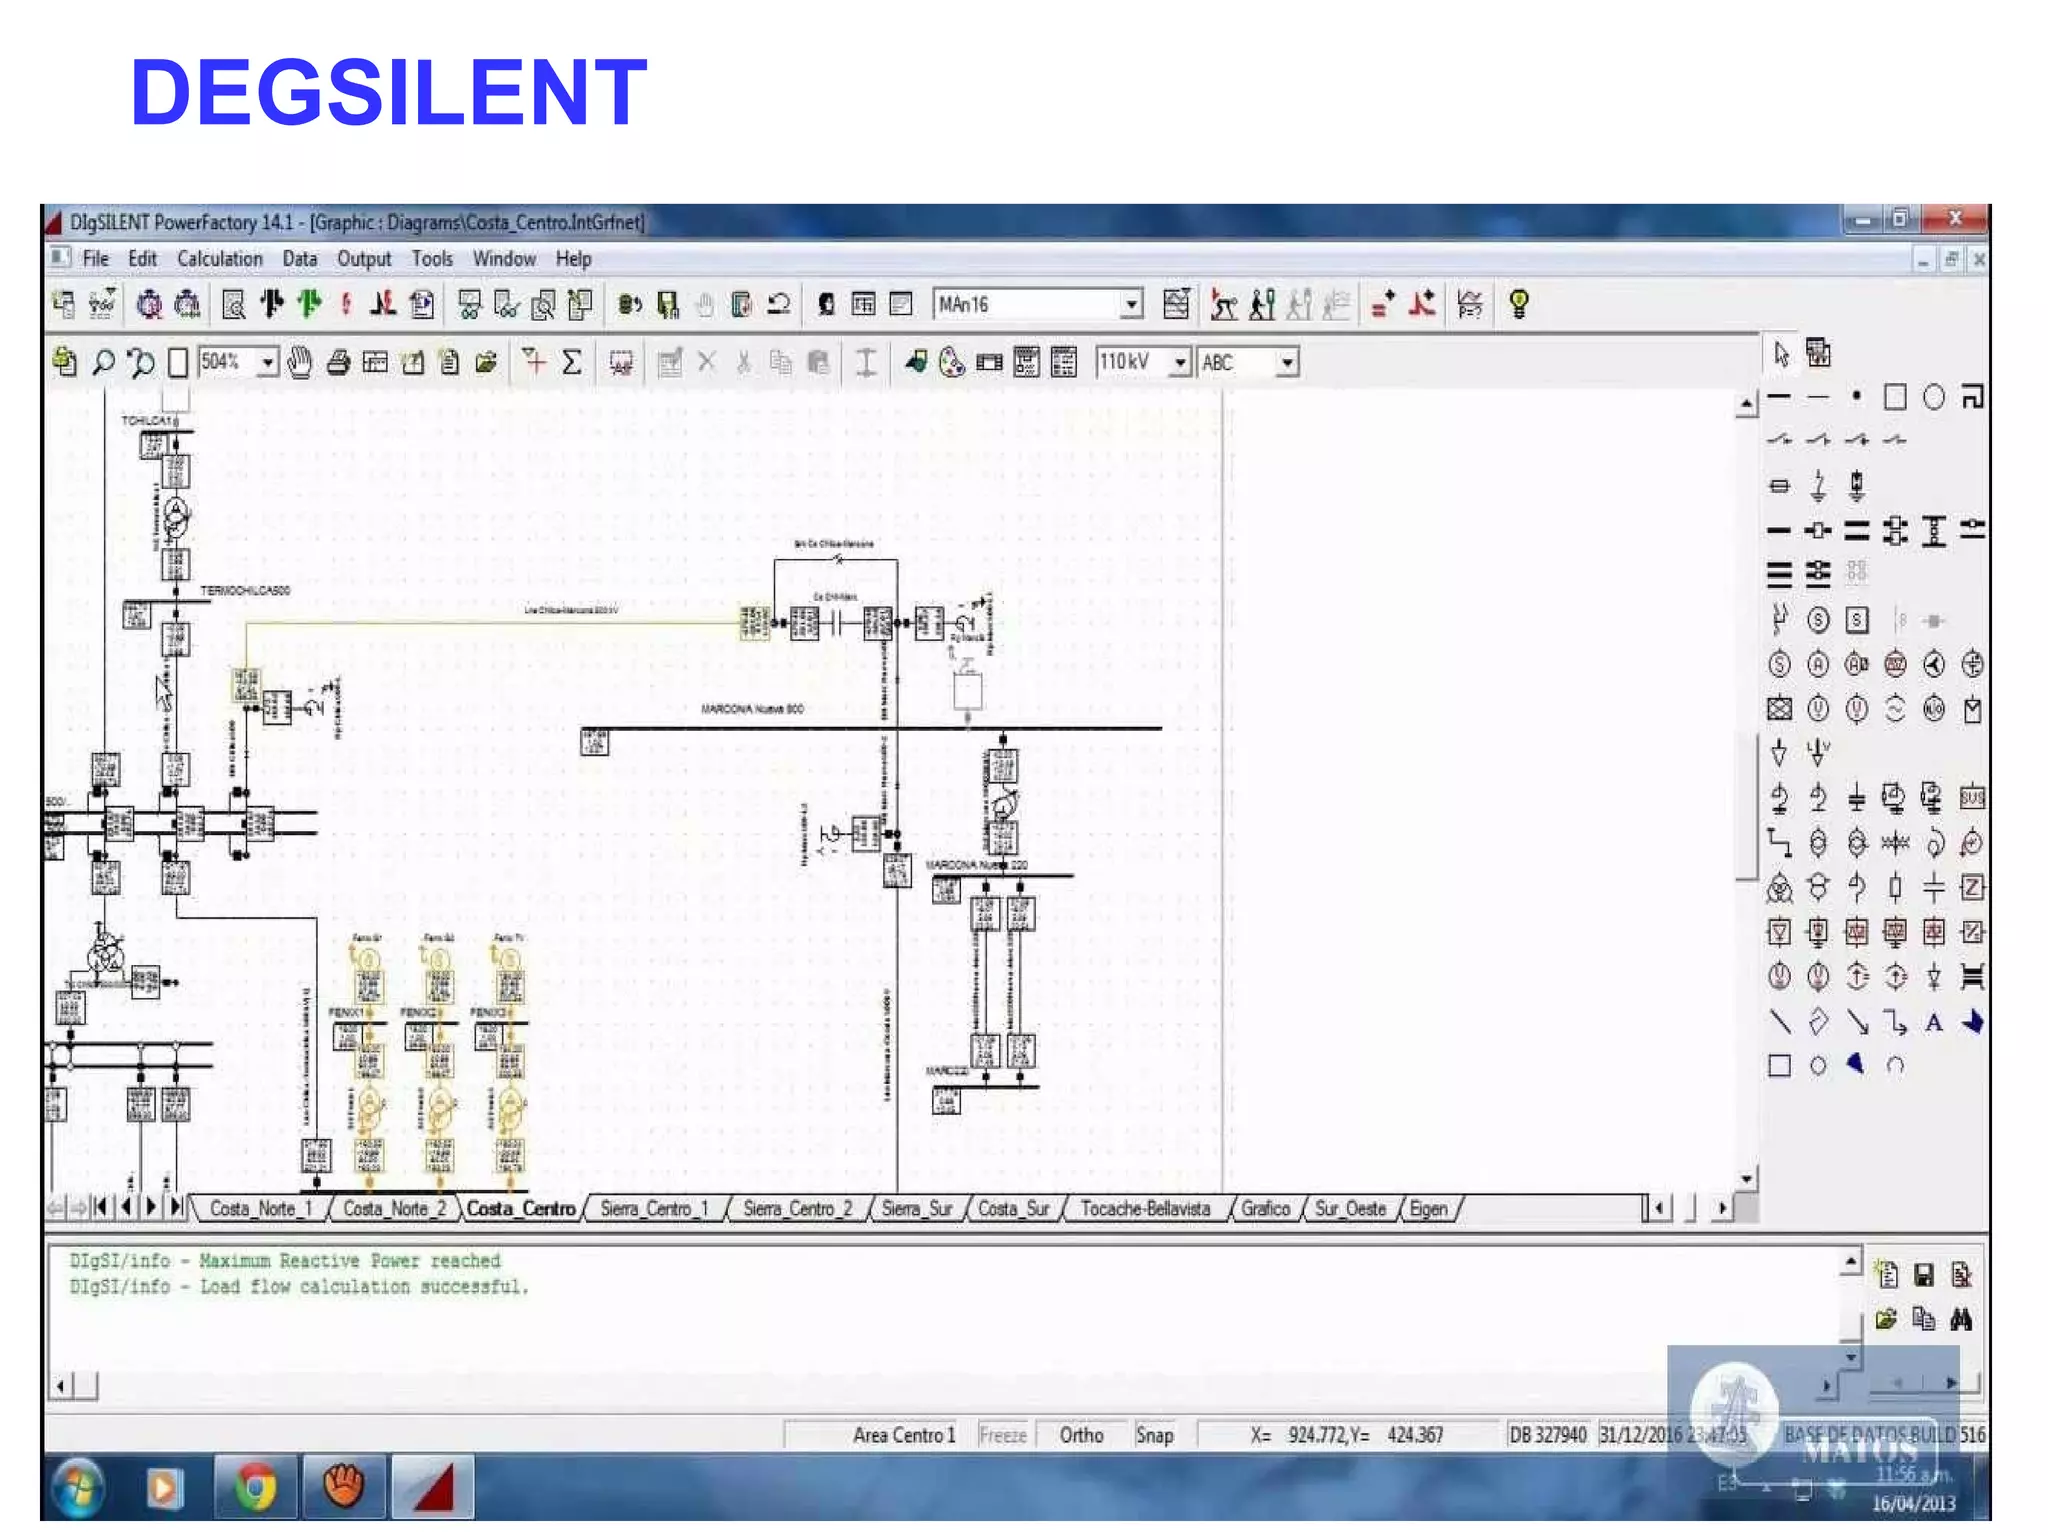Select the hand pan tool
This screenshot has width=2048, height=1536.
tap(299, 362)
